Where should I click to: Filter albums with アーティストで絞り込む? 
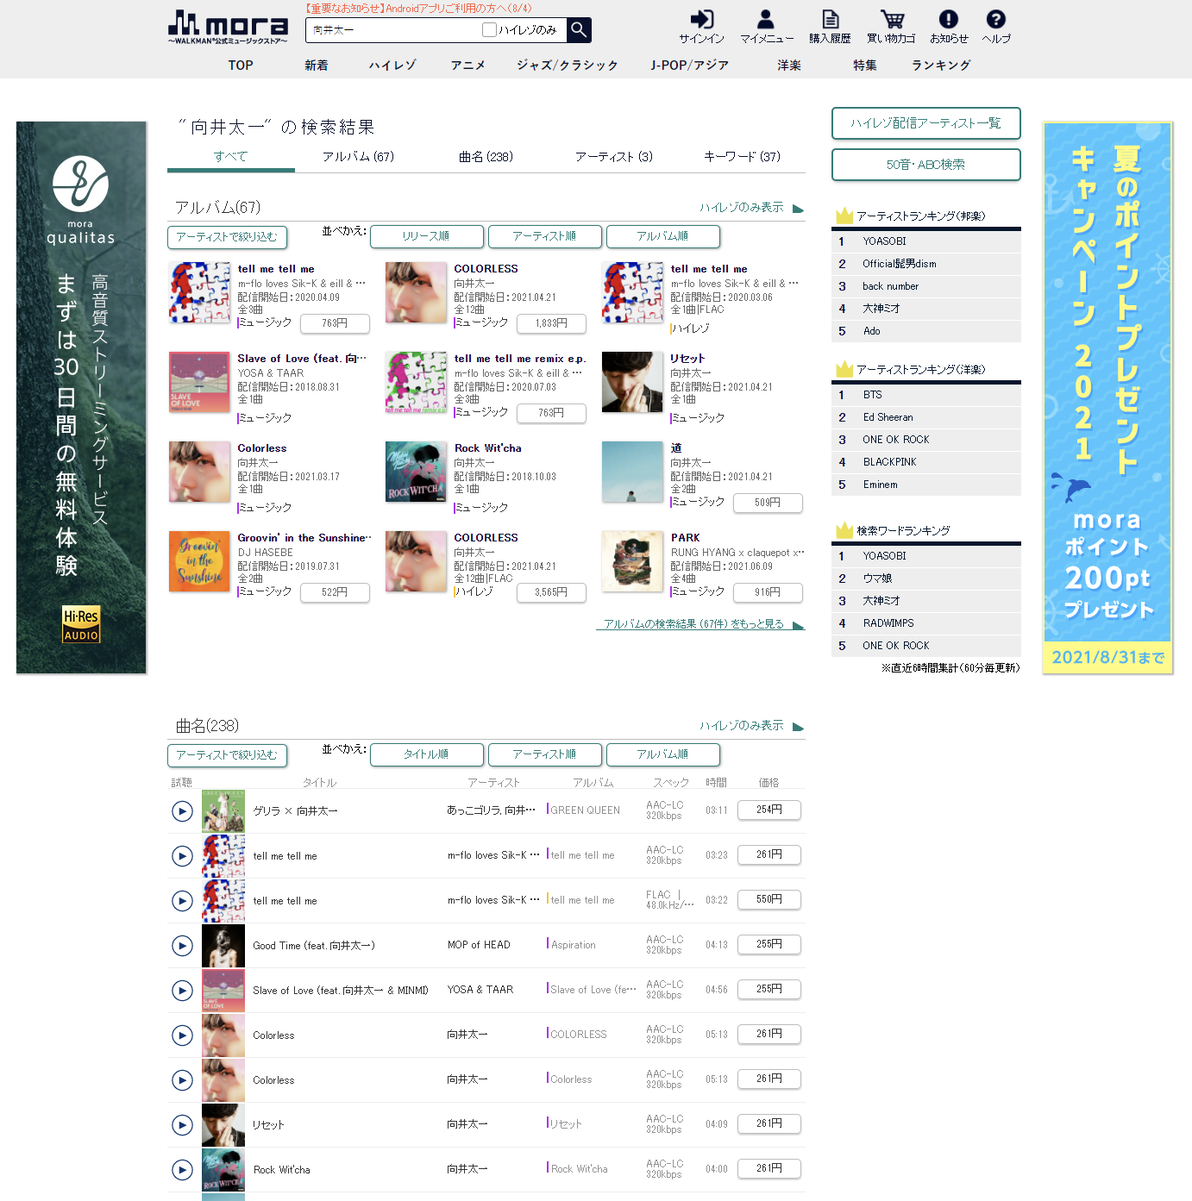pyautogui.click(x=227, y=237)
